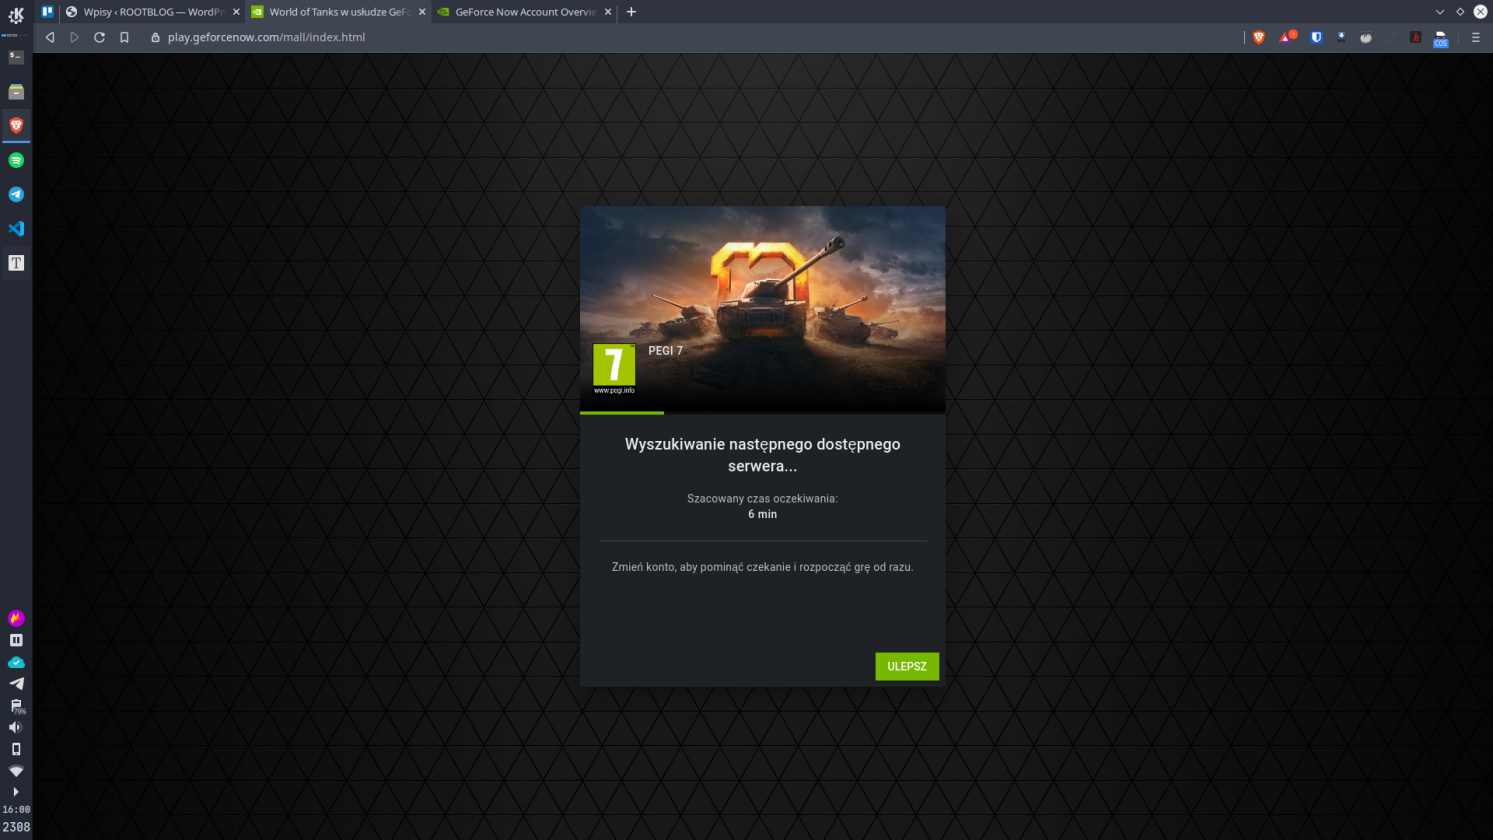Image resolution: width=1493 pixels, height=840 pixels.
Task: Open Brave Shields panel in the toolbar
Action: pos(1258,37)
